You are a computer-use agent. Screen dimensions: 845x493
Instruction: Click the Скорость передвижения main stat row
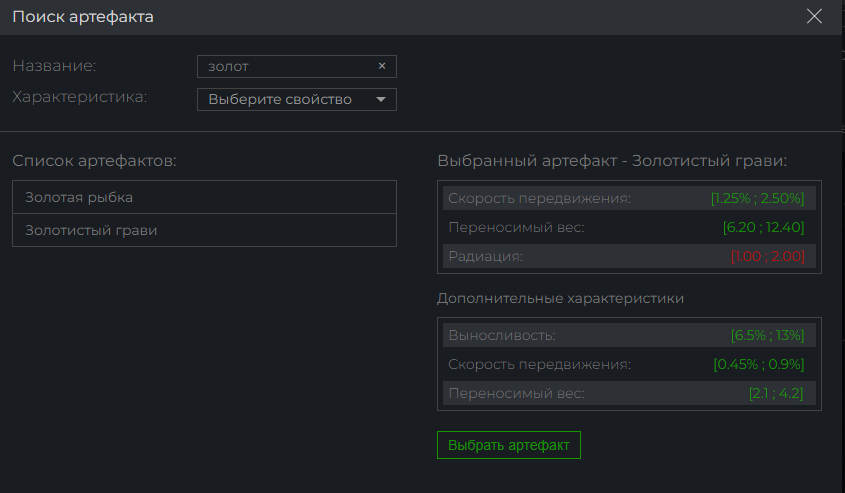629,198
